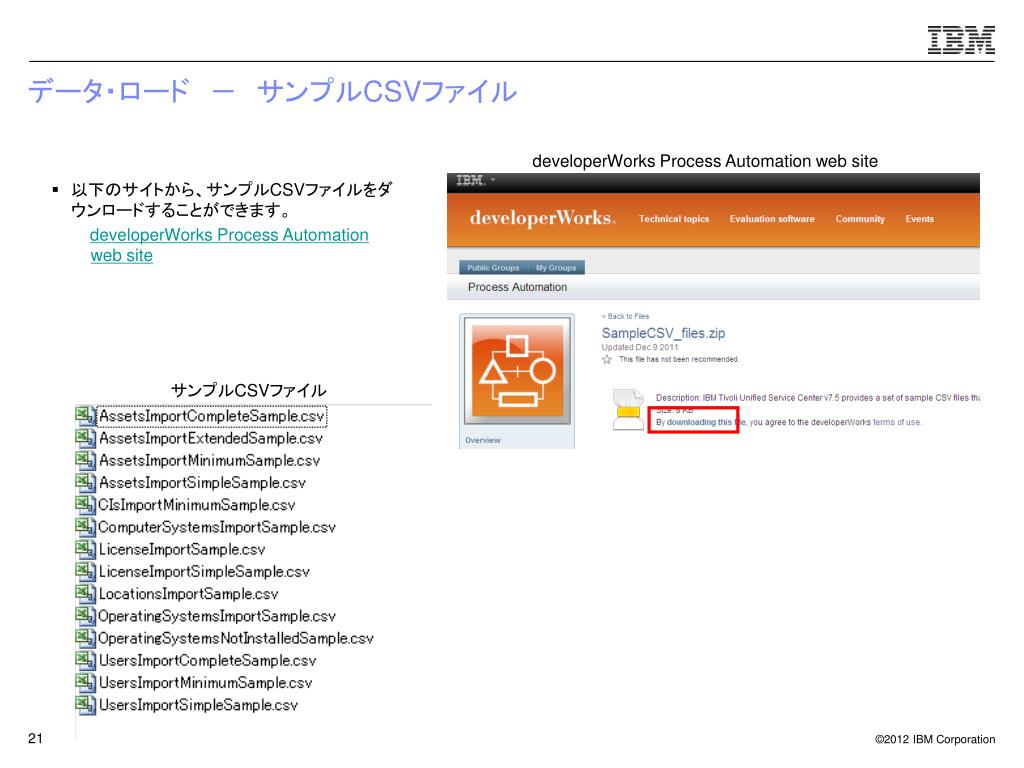
Task: Open the Evaluation software menu
Action: pyautogui.click(x=772, y=219)
